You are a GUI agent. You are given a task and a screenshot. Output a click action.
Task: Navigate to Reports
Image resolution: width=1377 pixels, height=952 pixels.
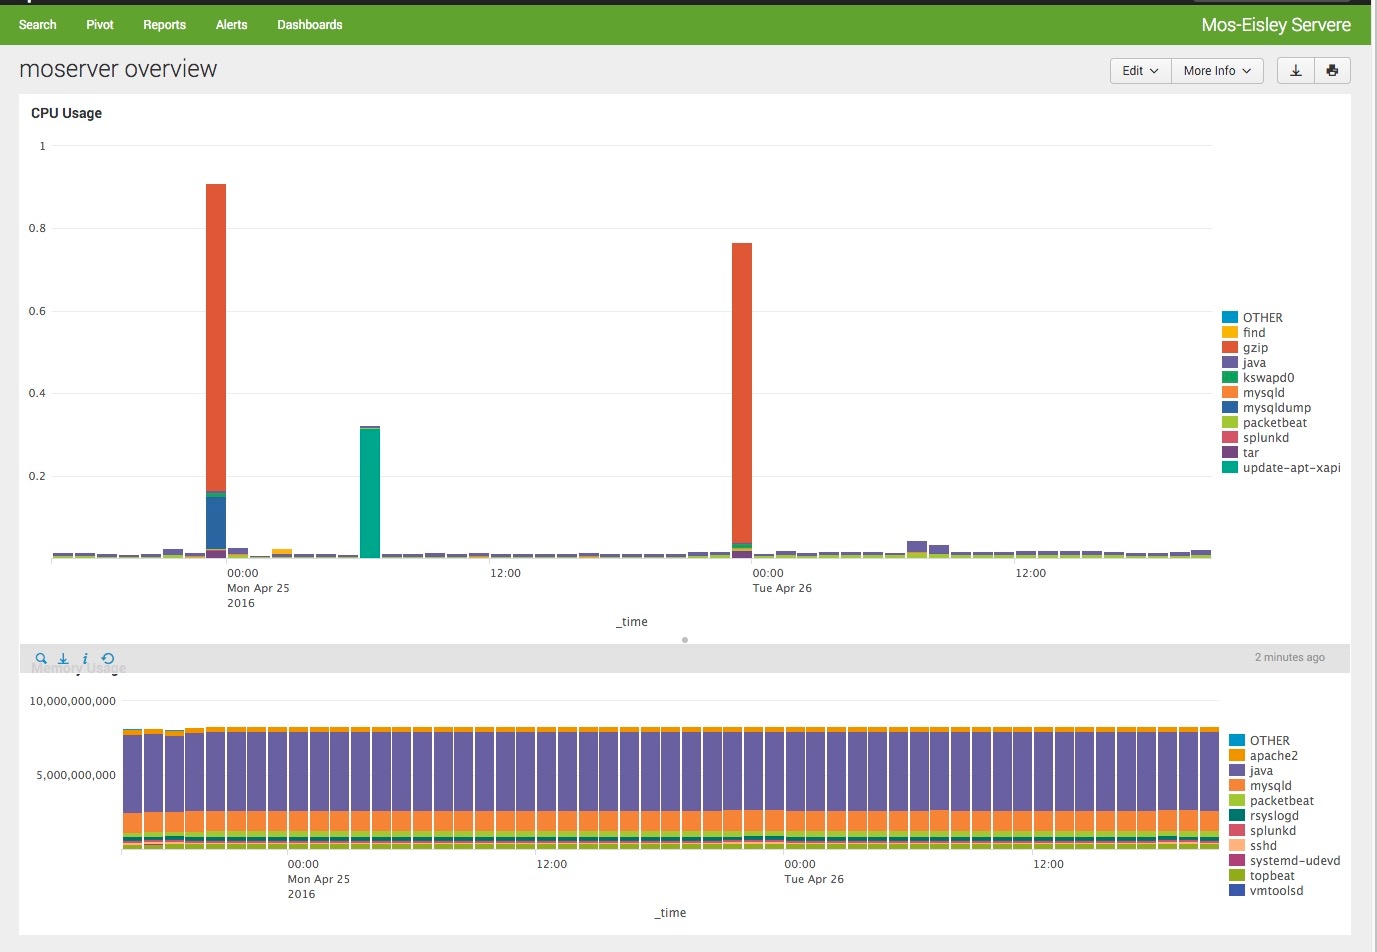click(164, 25)
